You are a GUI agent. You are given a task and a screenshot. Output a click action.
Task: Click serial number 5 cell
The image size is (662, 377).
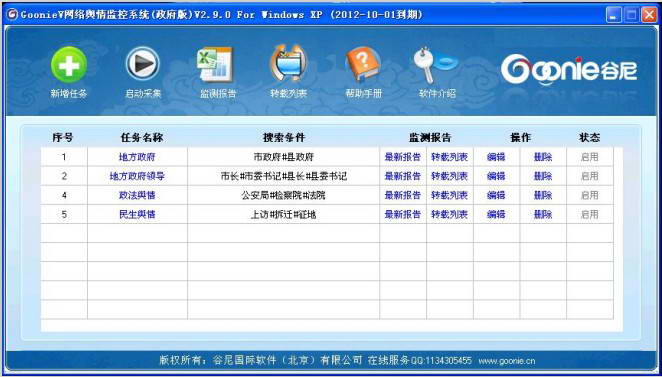point(64,214)
